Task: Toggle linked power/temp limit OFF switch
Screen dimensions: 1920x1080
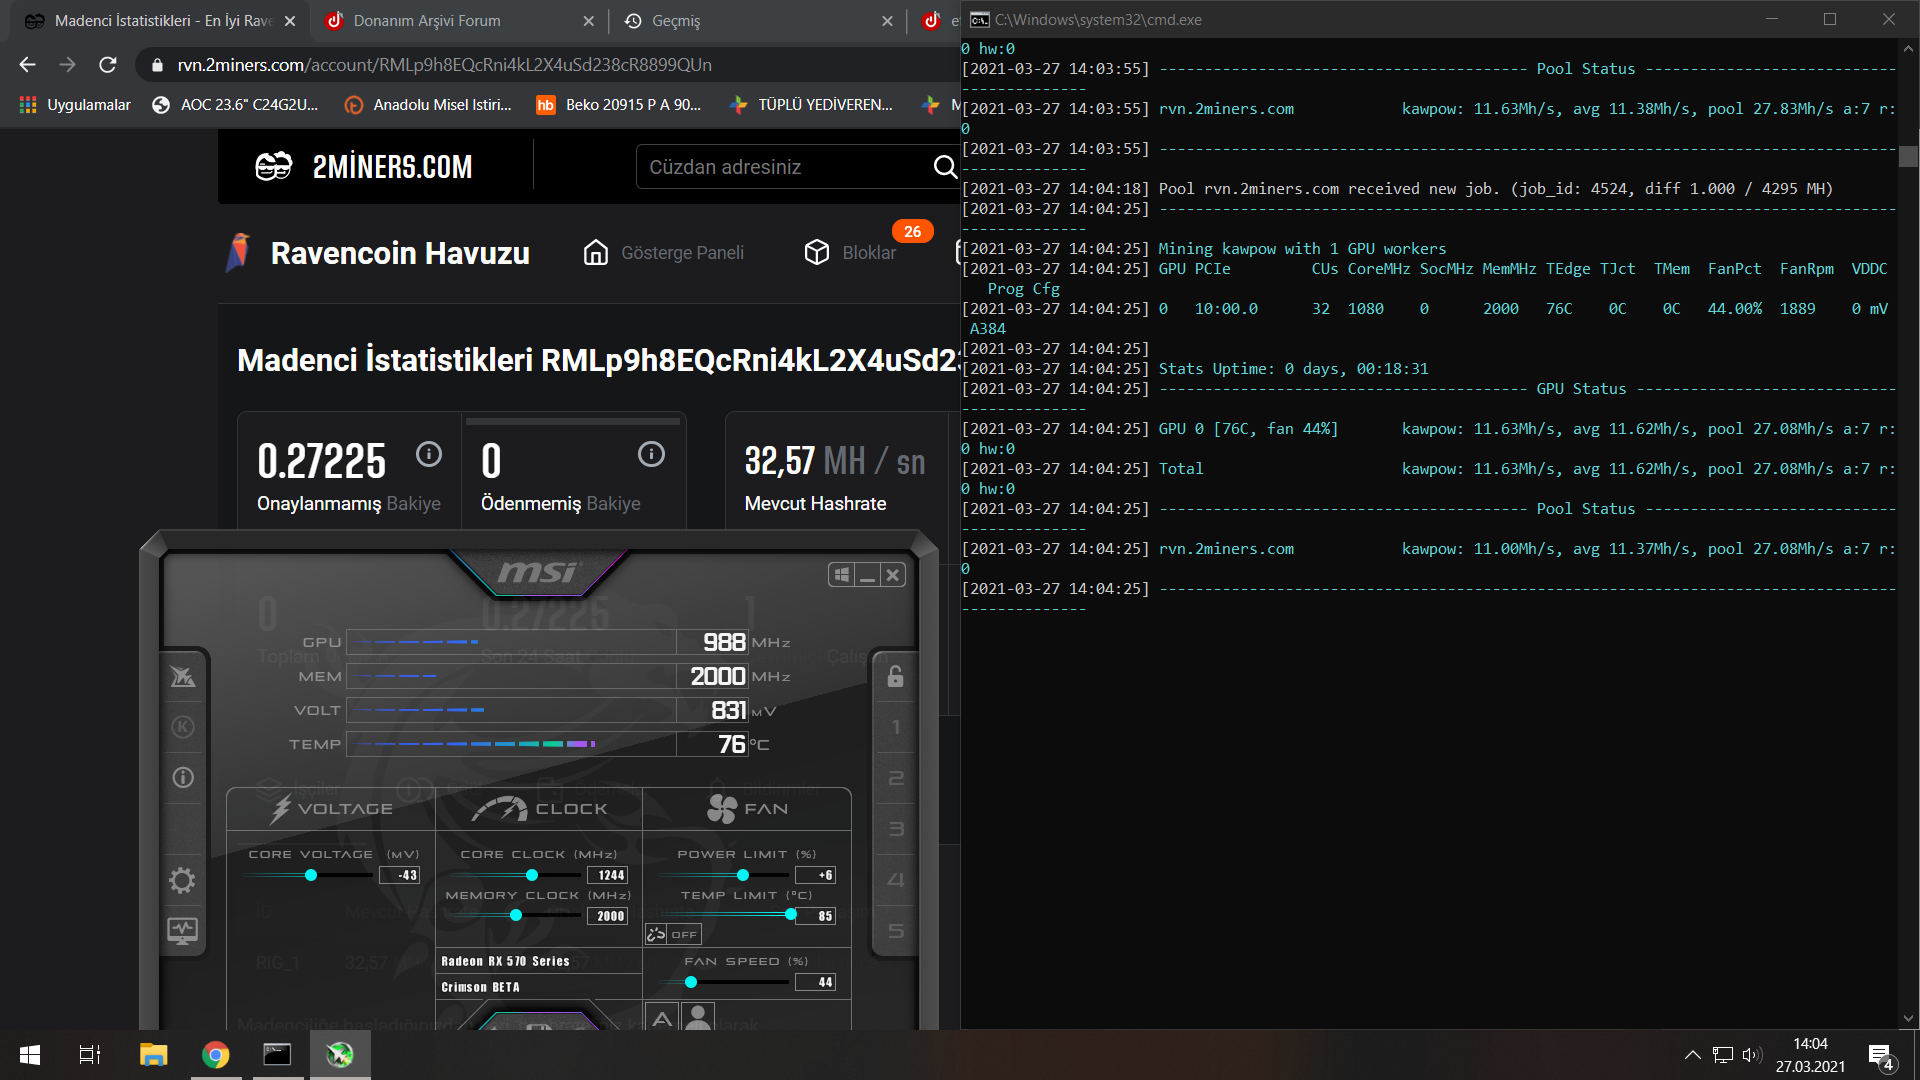Action: point(673,934)
